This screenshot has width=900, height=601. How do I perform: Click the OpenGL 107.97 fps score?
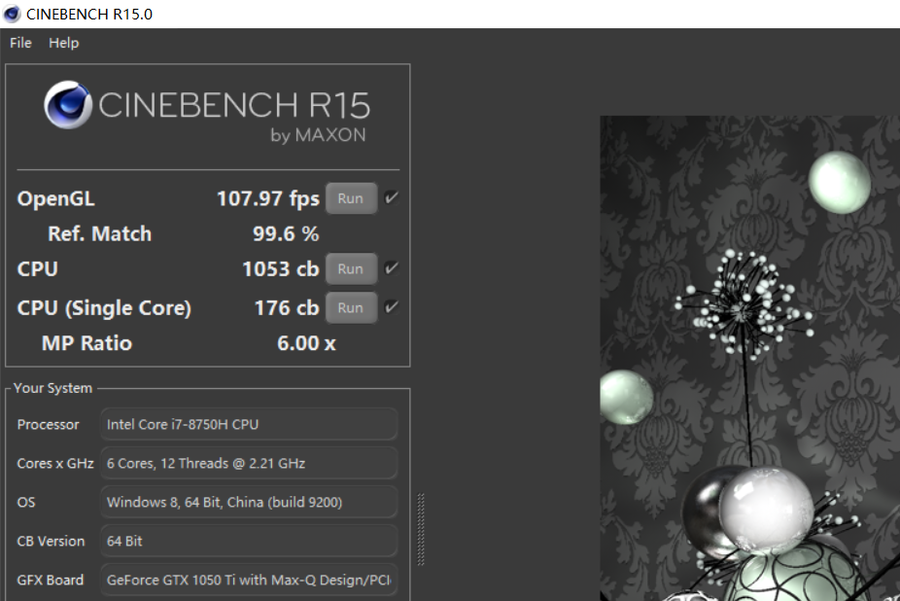[267, 198]
